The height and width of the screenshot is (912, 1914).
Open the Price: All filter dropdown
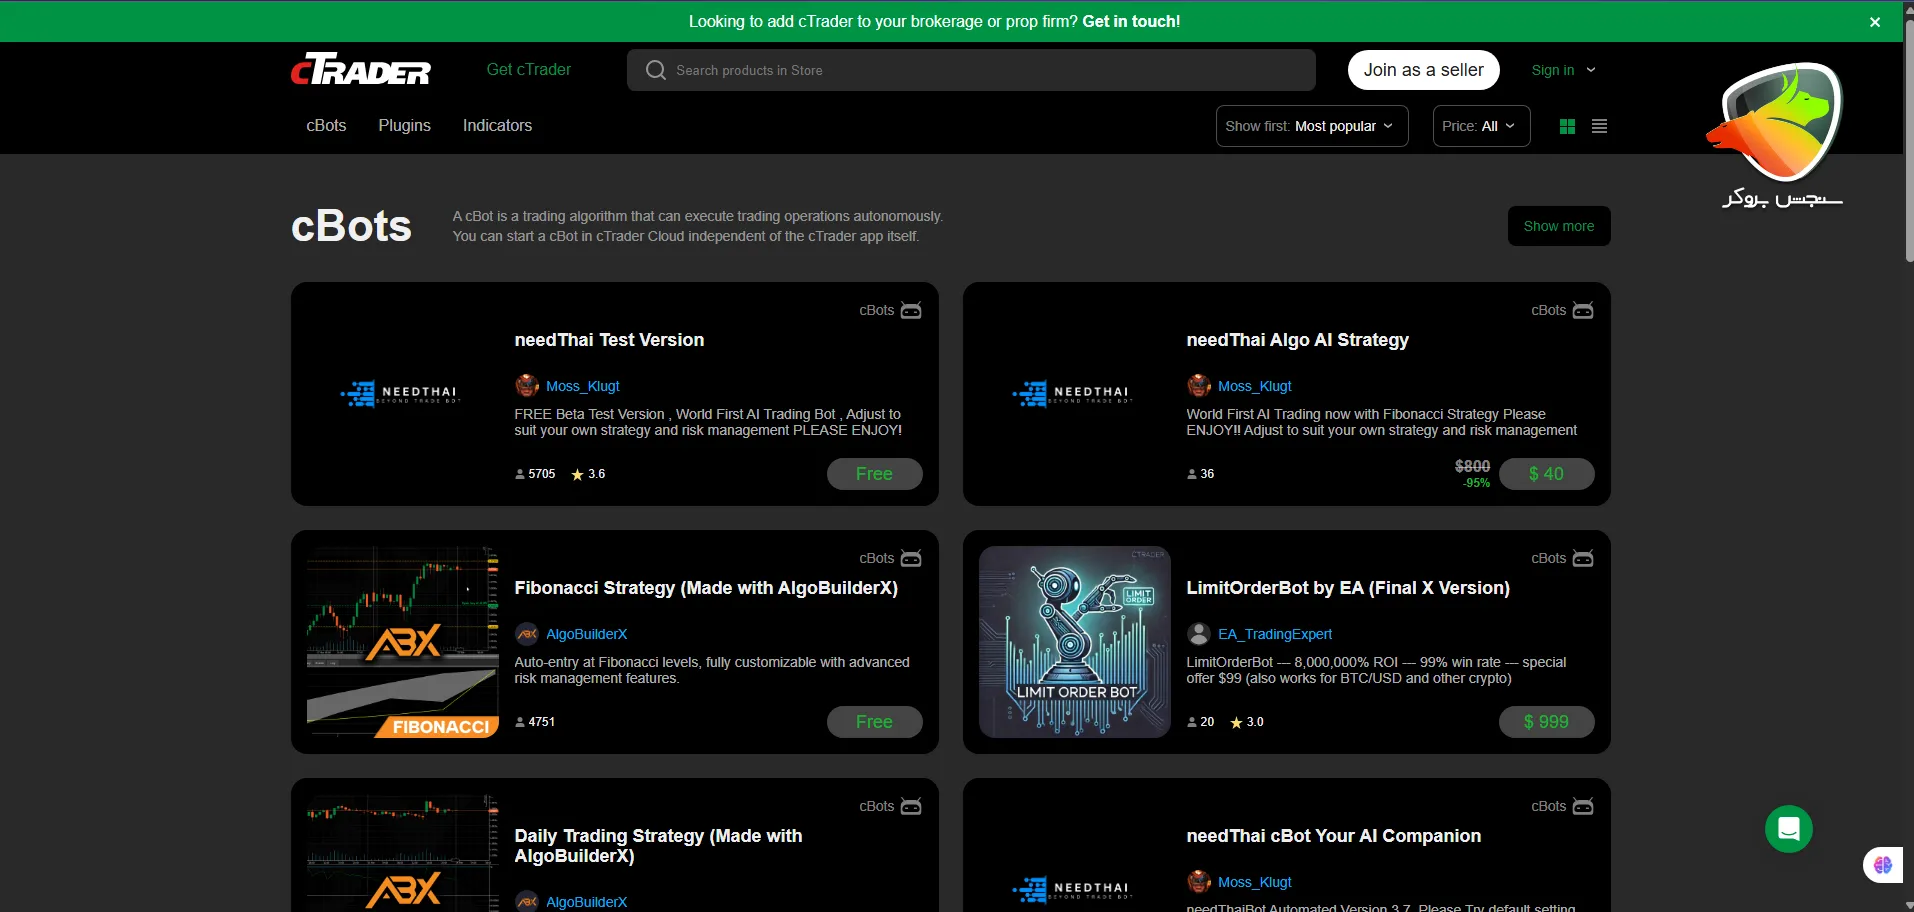pos(1481,126)
